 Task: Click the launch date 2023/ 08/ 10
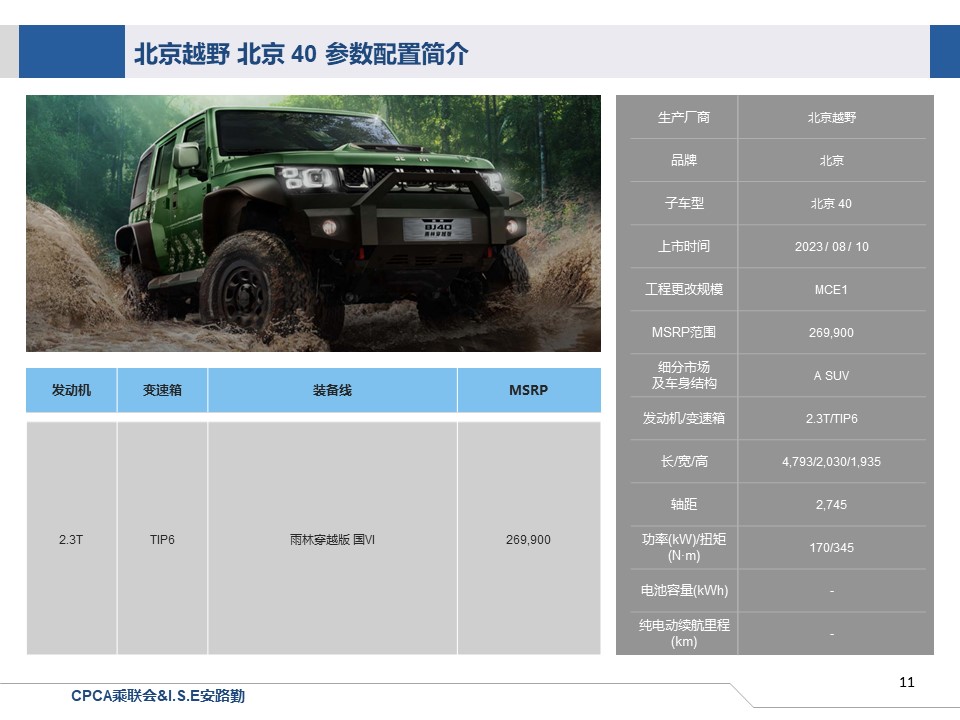(831, 247)
